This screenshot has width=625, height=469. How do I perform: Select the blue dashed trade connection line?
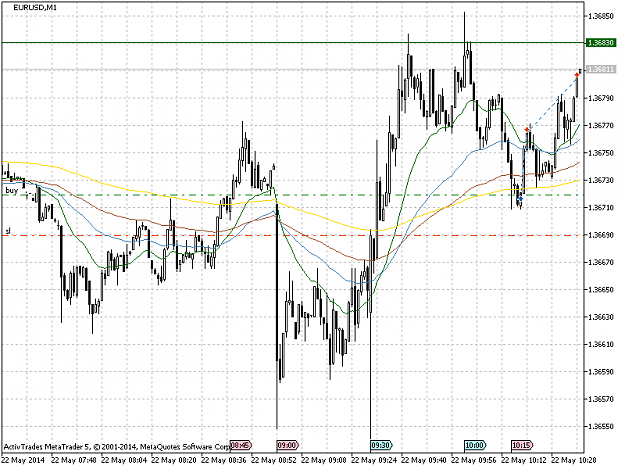point(552,102)
